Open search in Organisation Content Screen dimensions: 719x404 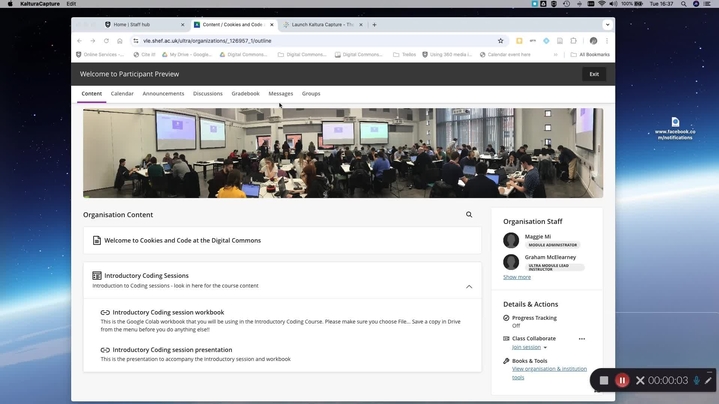pyautogui.click(x=469, y=215)
